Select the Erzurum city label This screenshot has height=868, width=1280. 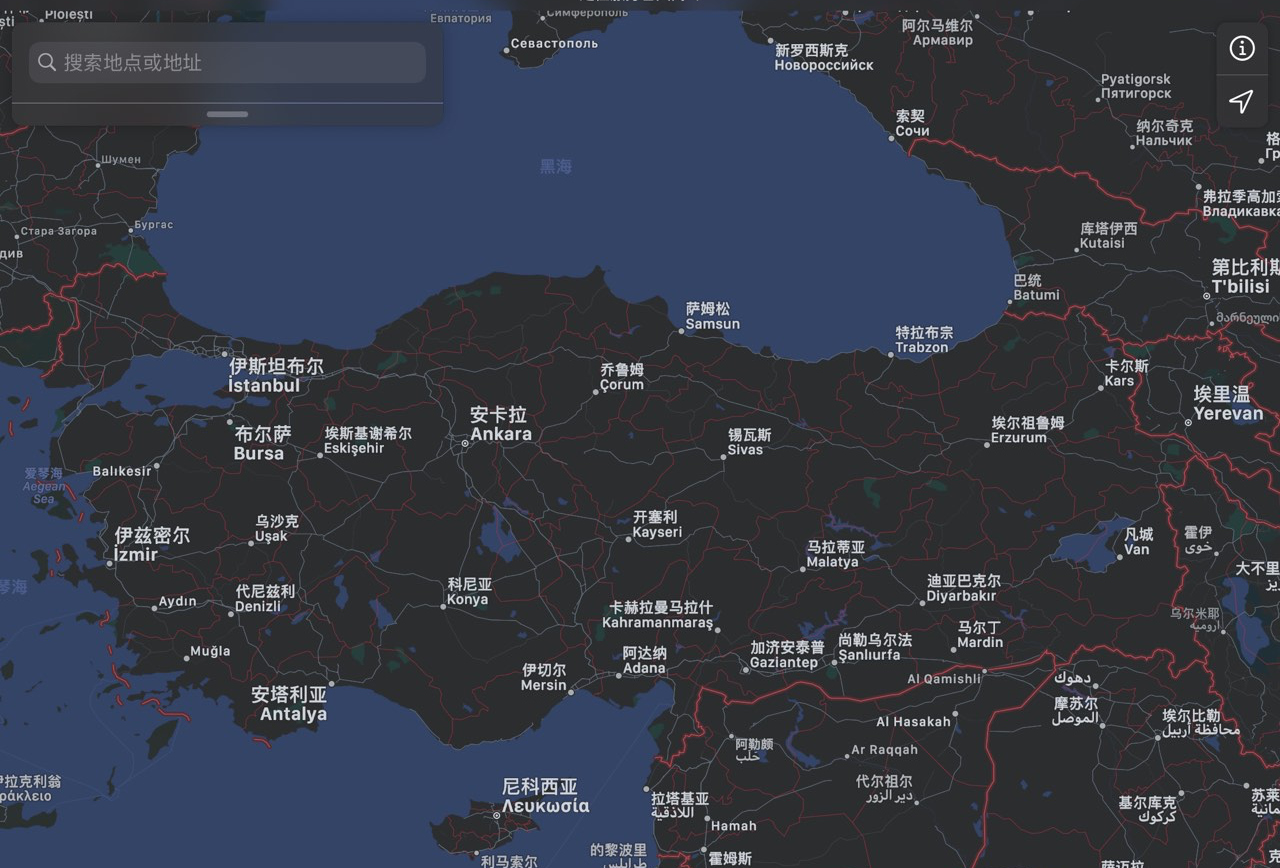(x=1025, y=430)
